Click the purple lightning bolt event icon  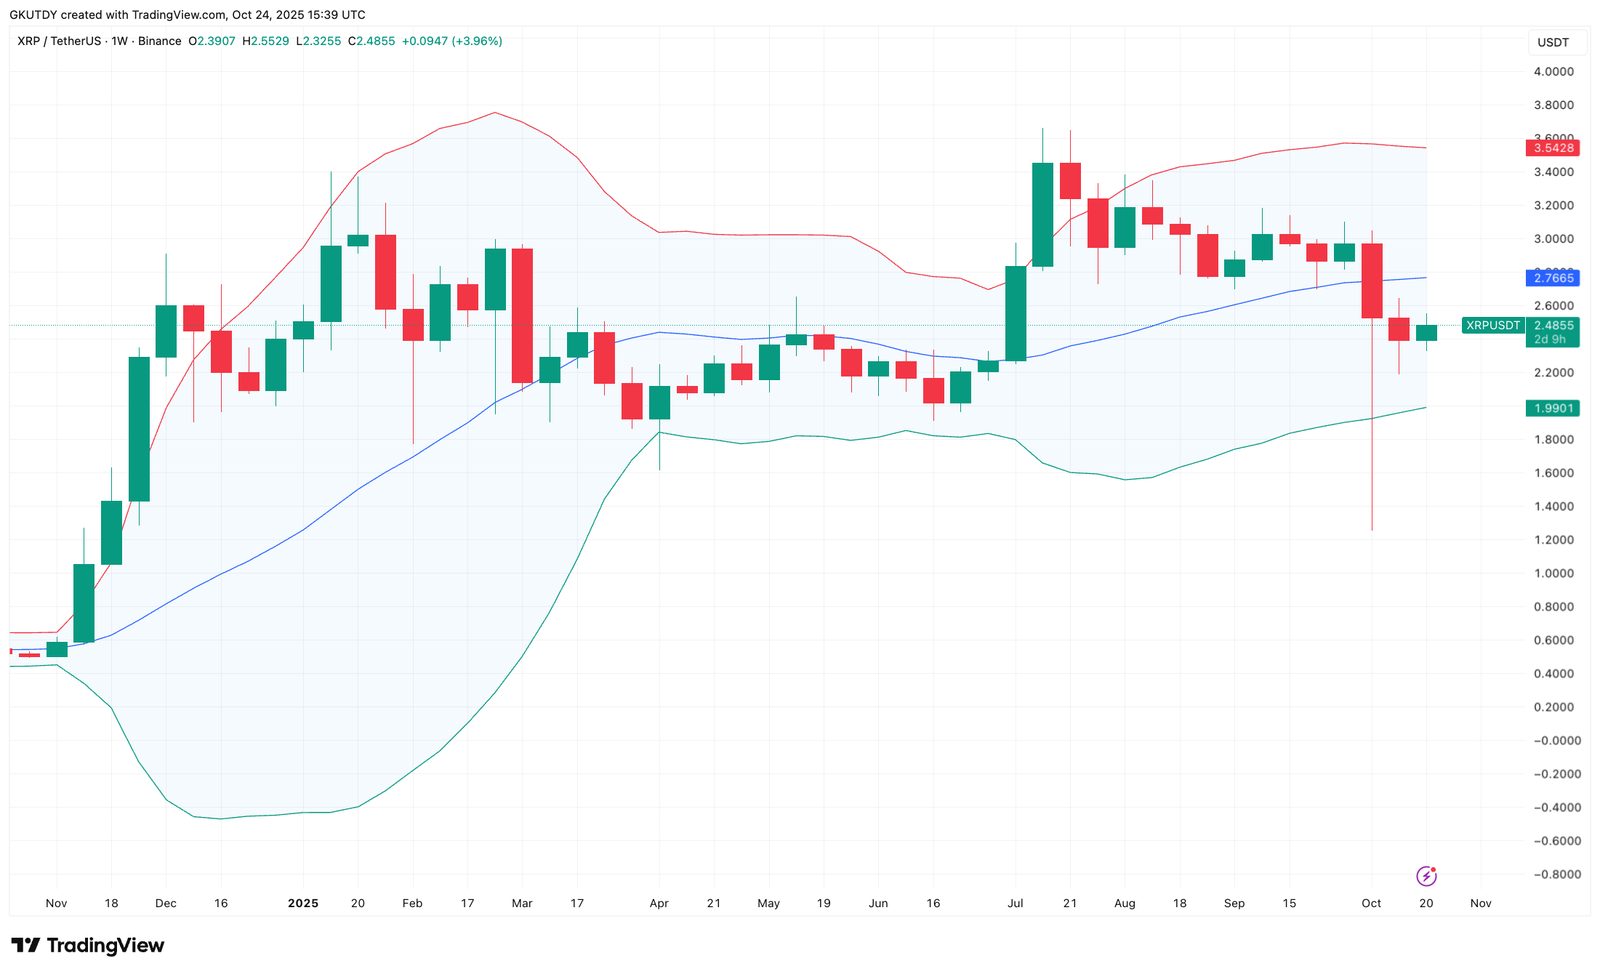(1426, 876)
